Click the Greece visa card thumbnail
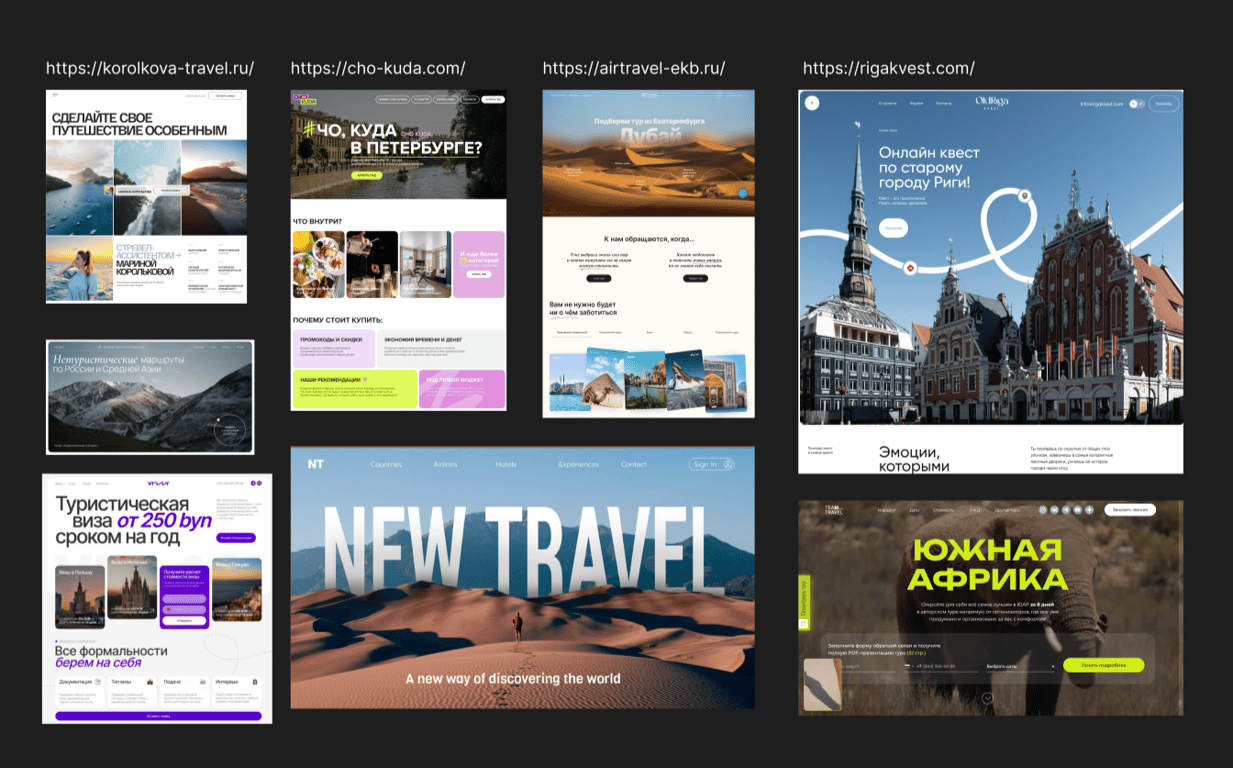 click(237, 590)
